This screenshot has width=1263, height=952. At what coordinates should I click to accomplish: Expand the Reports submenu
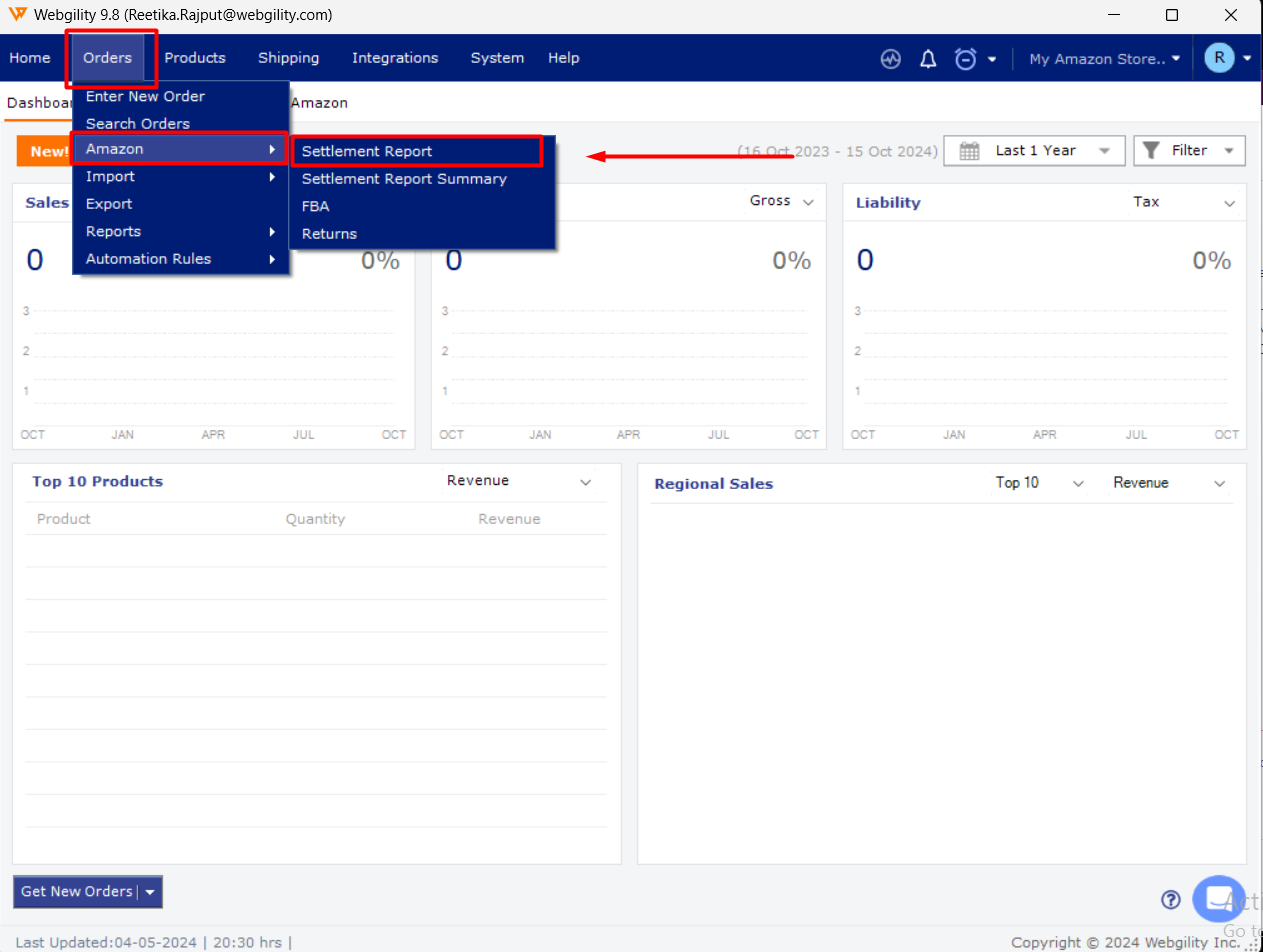coord(181,231)
